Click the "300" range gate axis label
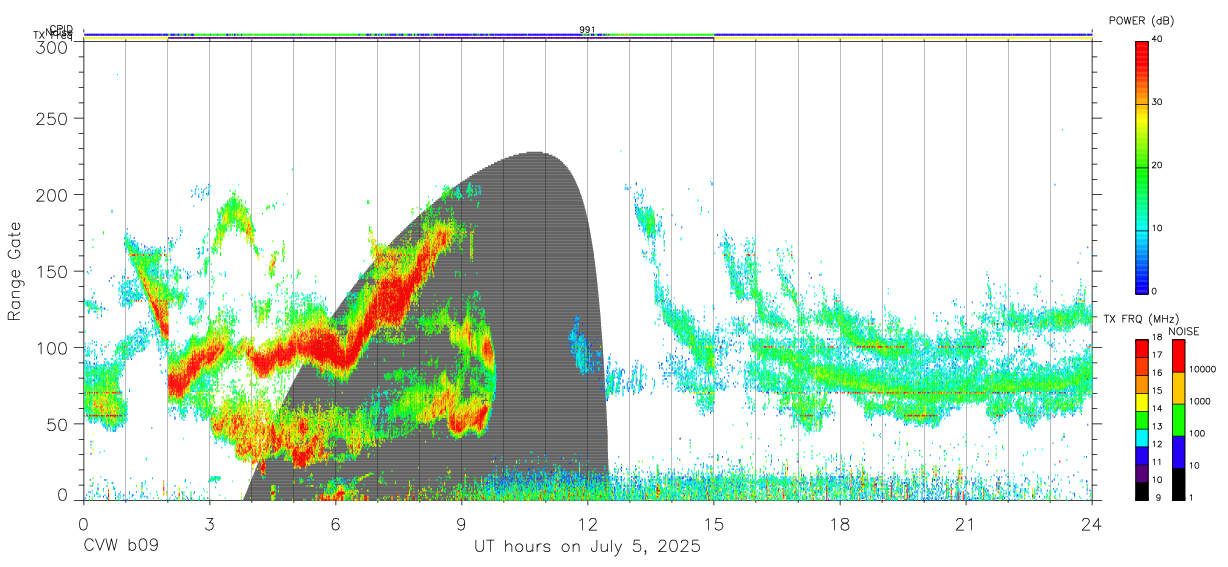Screen dimensions: 1228x567 (x=53, y=47)
